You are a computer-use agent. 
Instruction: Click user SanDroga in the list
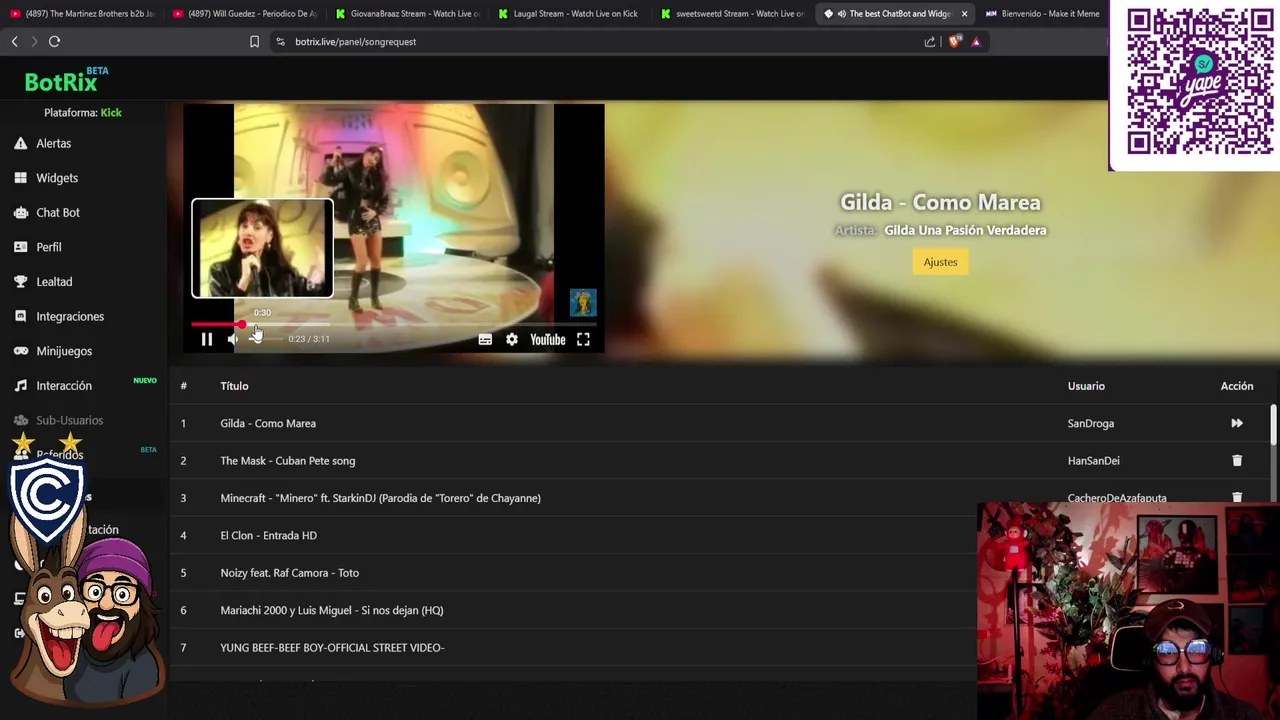pos(1090,423)
